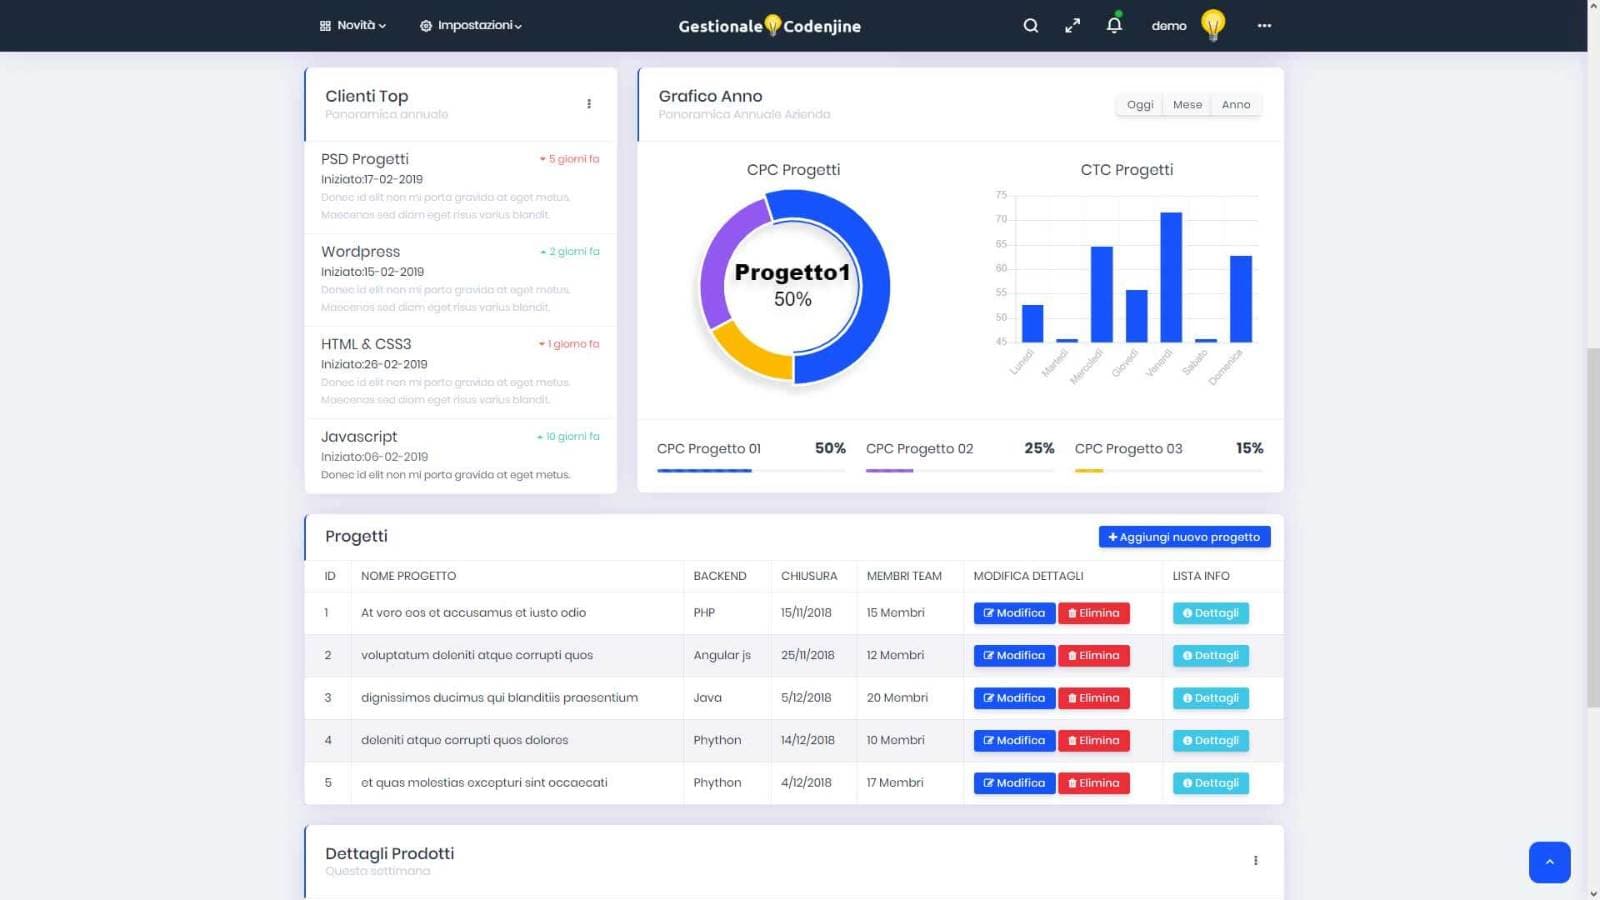1600x900 pixels.
Task: Toggle fullscreen with the expand arrows icon
Action: [1072, 26]
